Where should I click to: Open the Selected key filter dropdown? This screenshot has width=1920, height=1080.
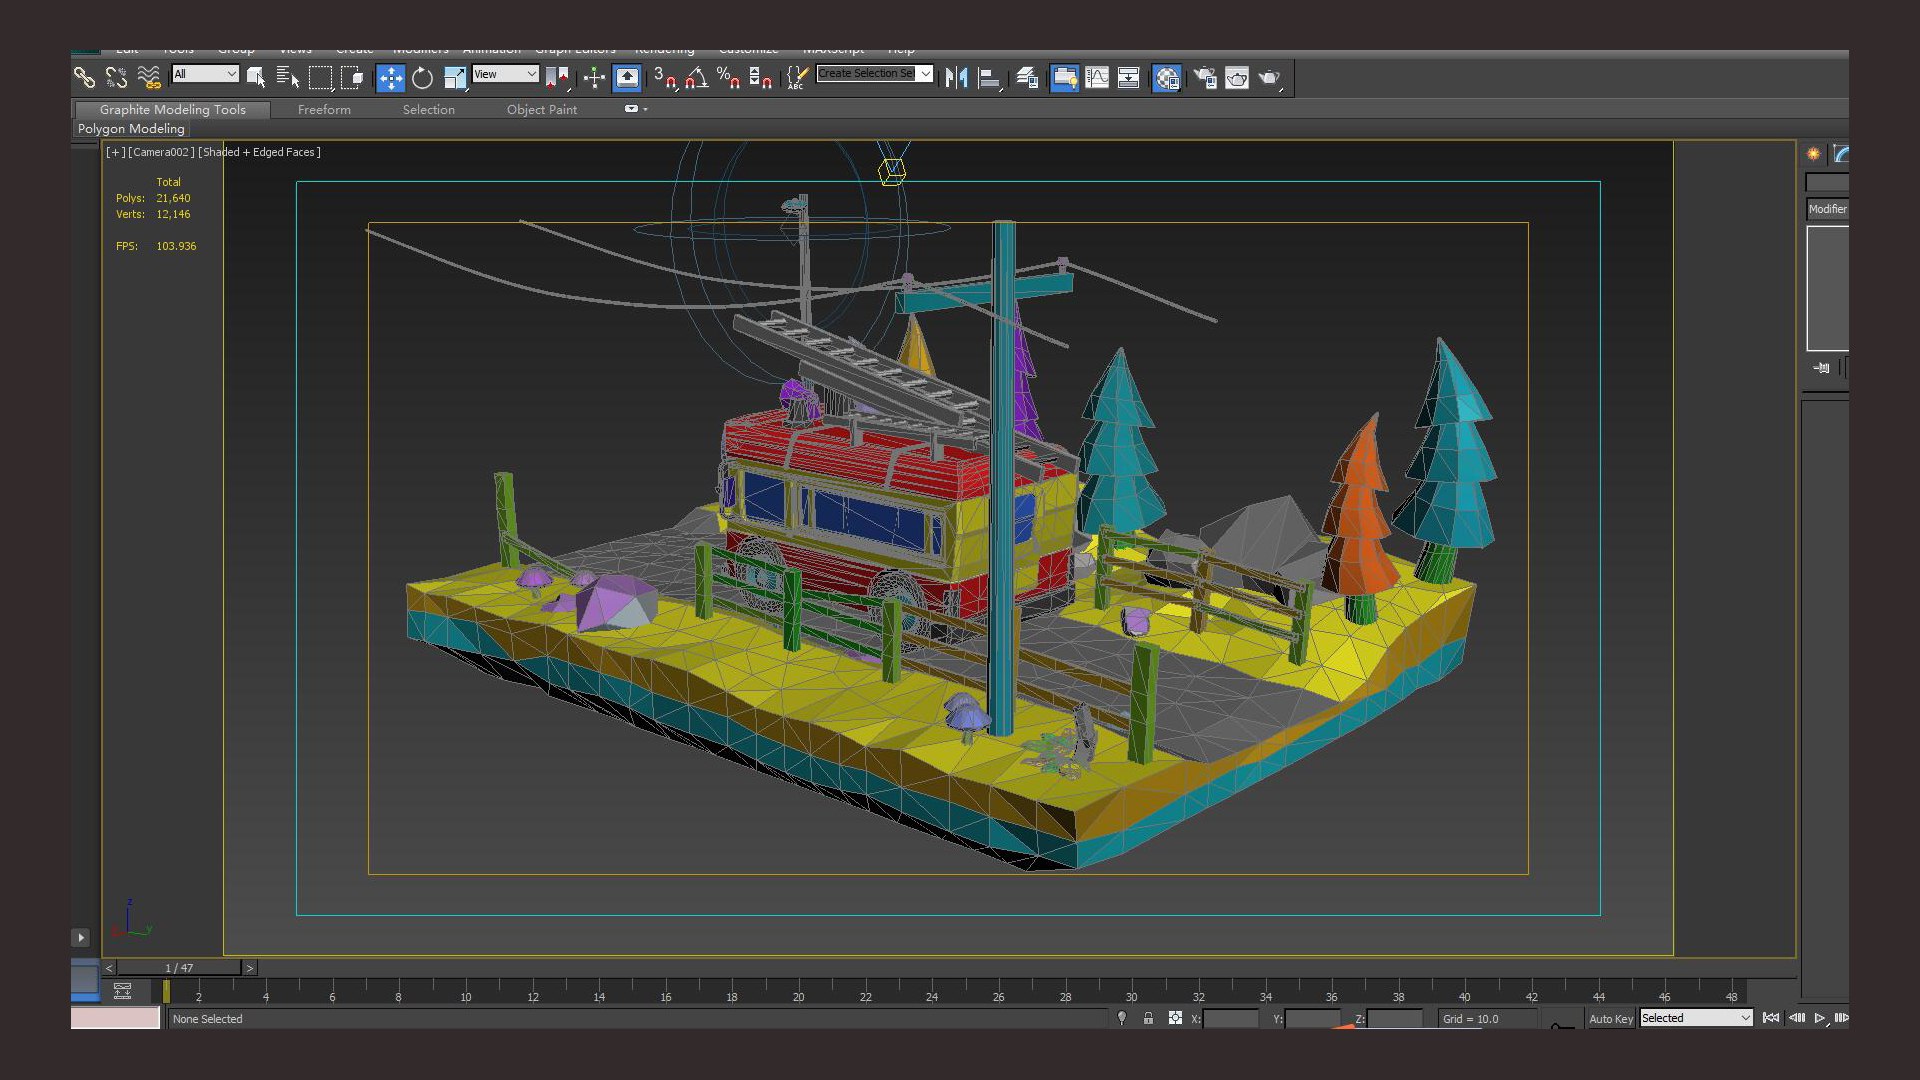[x=1696, y=1018]
